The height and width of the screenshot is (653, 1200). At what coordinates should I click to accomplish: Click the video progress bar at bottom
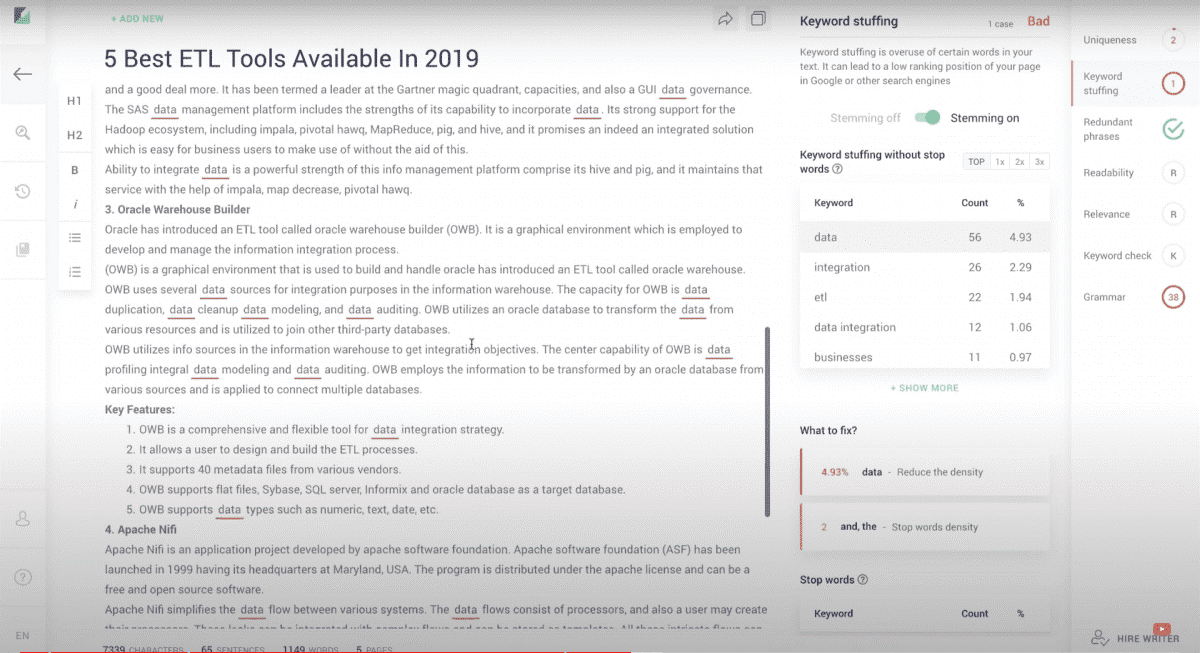[600, 651]
